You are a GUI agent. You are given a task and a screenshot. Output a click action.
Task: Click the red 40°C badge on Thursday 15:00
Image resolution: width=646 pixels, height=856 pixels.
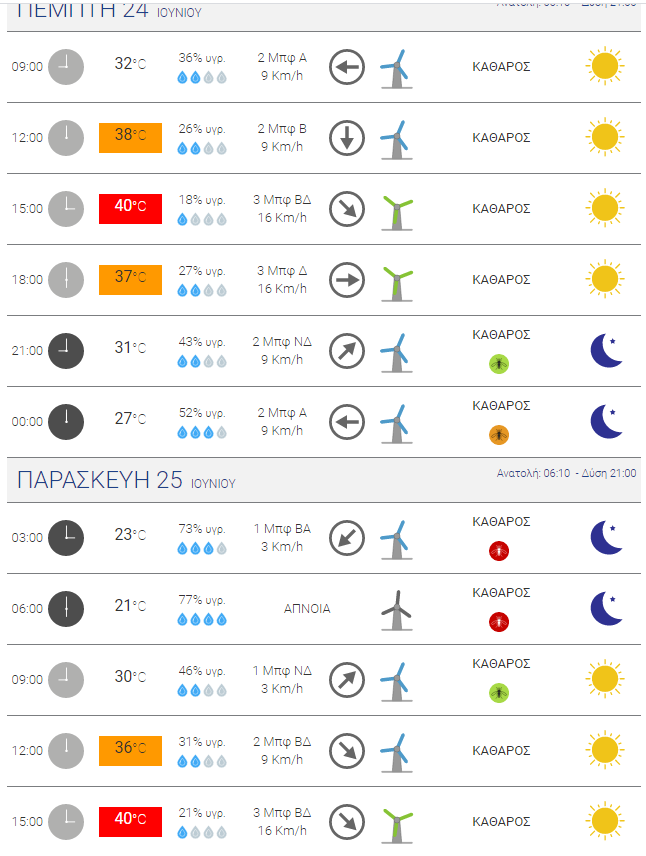pyautogui.click(x=131, y=209)
